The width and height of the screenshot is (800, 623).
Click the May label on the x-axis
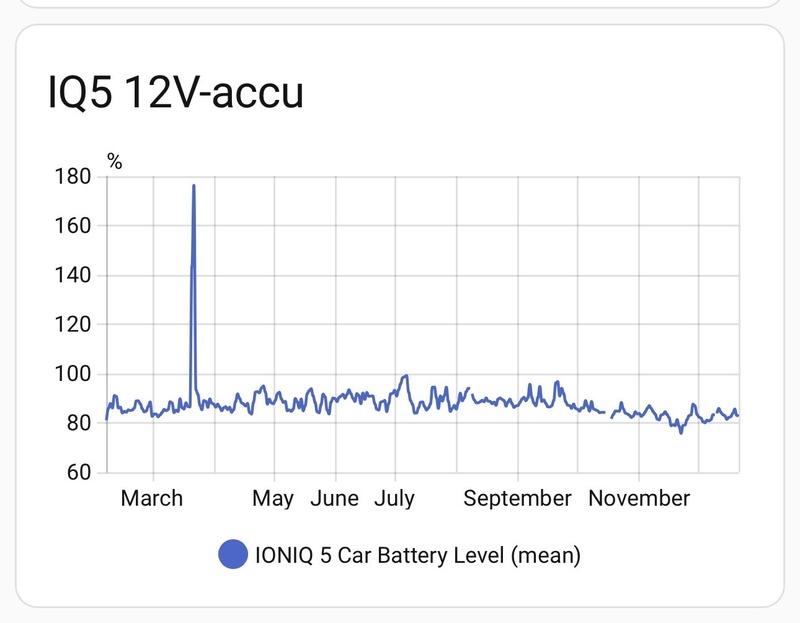pyautogui.click(x=273, y=498)
